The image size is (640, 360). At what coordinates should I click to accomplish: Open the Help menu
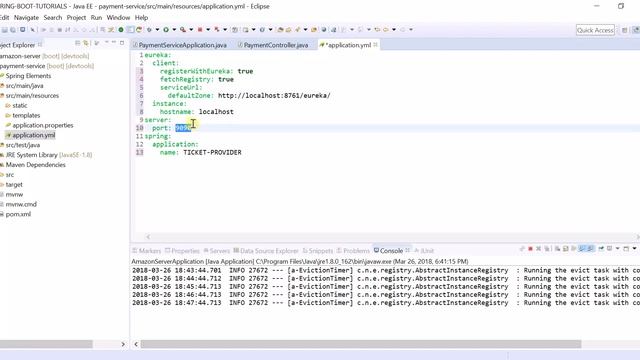pos(141,18)
